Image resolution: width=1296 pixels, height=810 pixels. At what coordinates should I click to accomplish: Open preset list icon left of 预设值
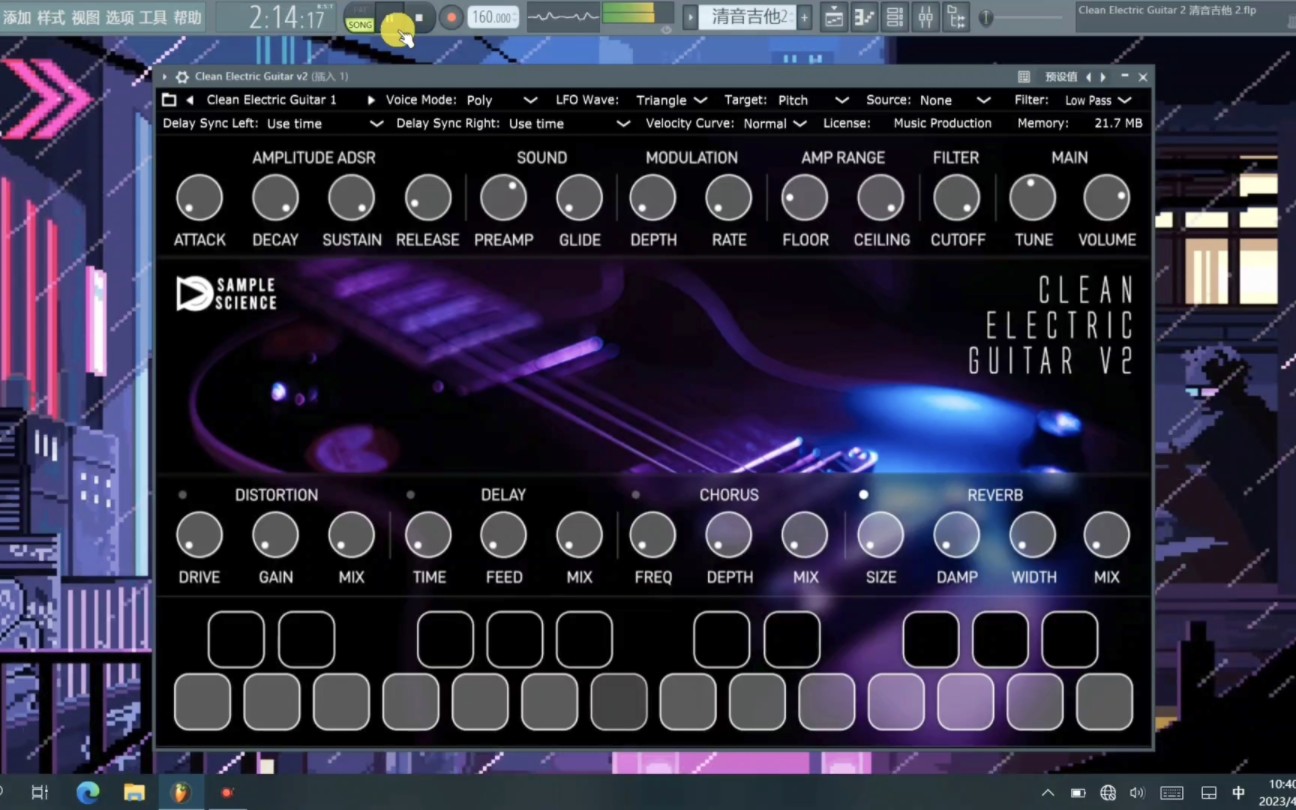tap(1024, 77)
